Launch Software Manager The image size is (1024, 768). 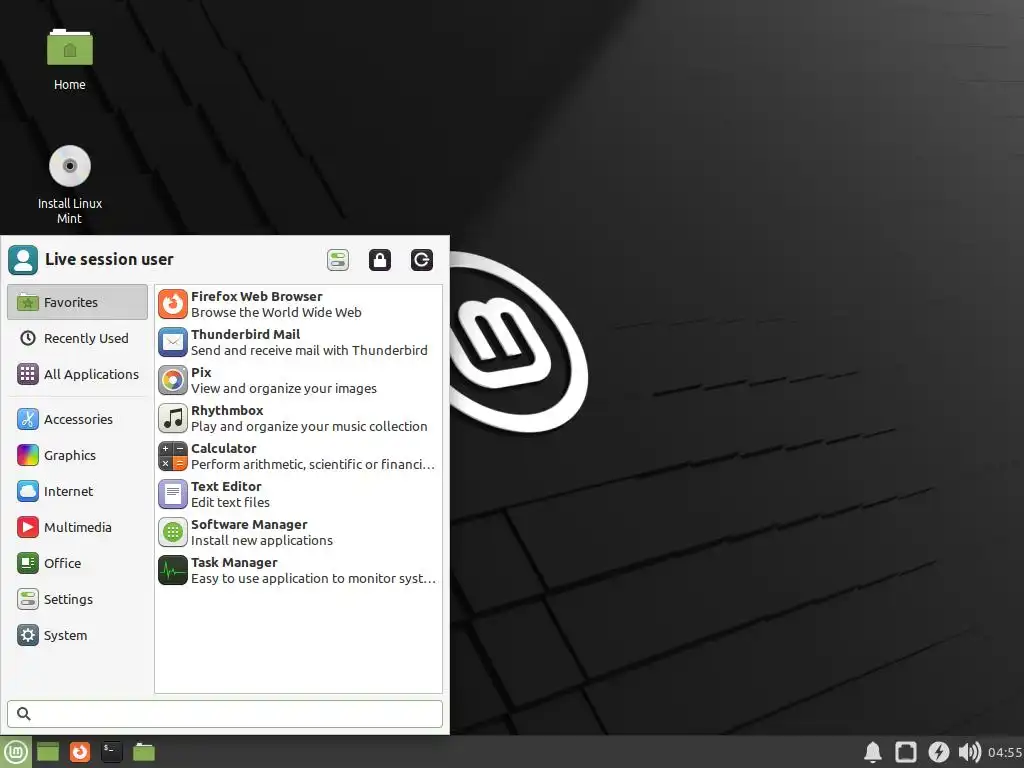coord(298,532)
